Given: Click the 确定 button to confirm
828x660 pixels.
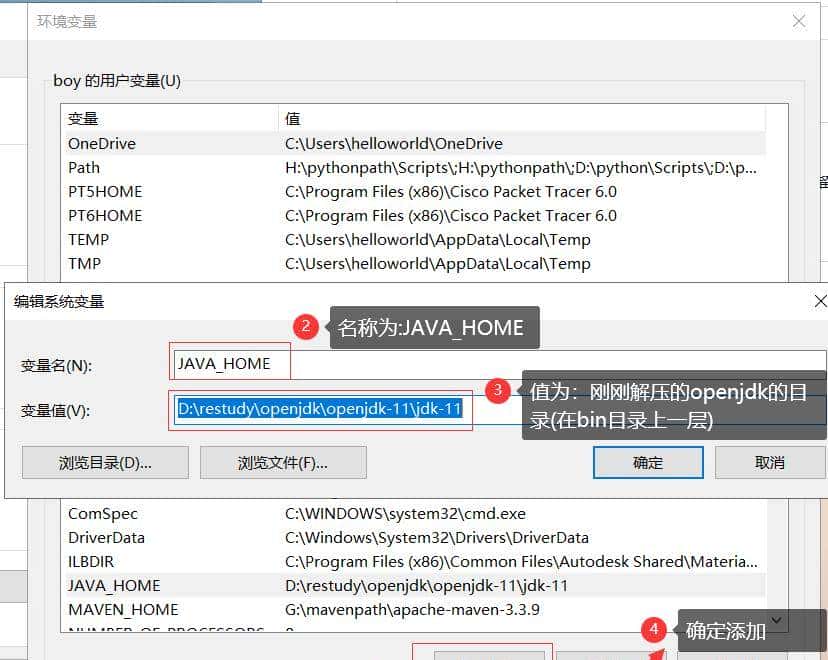Looking at the screenshot, I should coord(651,462).
